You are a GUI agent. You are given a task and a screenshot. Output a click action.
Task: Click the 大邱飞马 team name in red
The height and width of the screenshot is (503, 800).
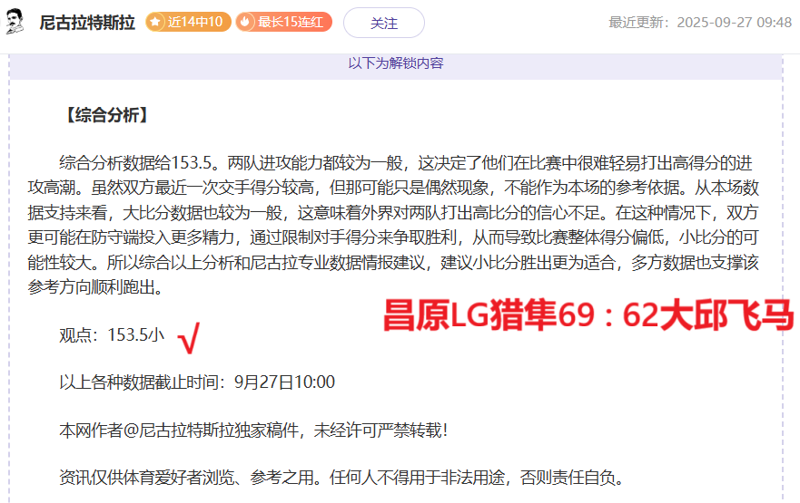coord(738,314)
